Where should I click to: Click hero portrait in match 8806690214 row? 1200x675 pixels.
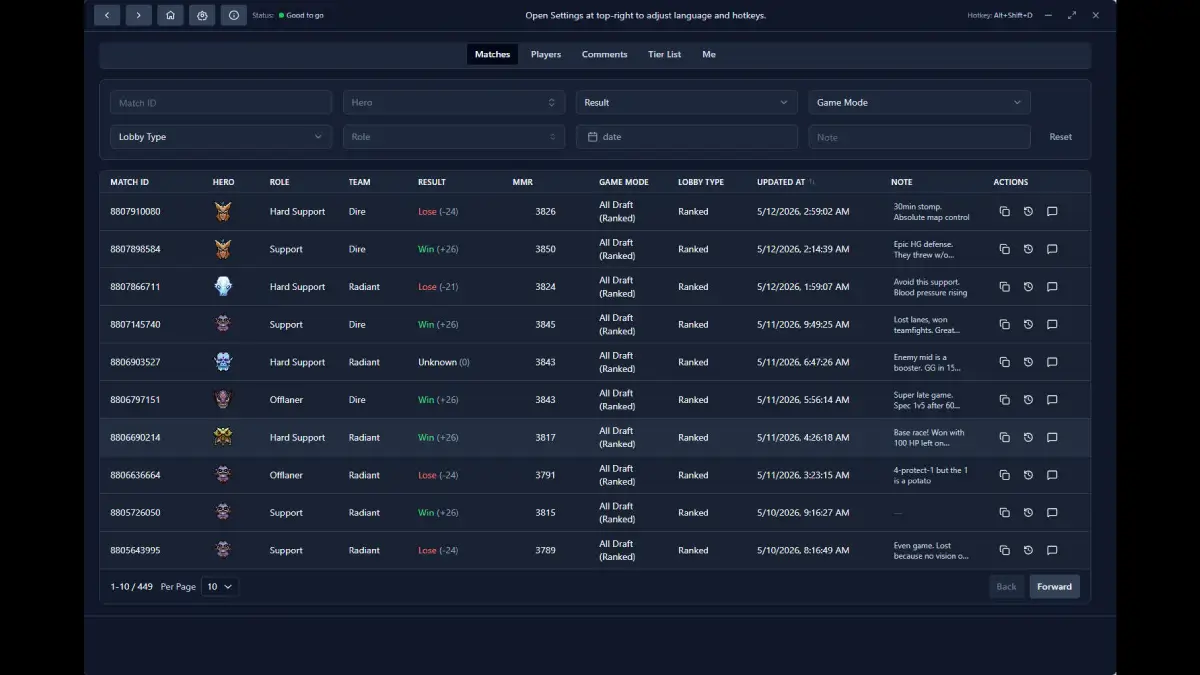click(x=222, y=437)
